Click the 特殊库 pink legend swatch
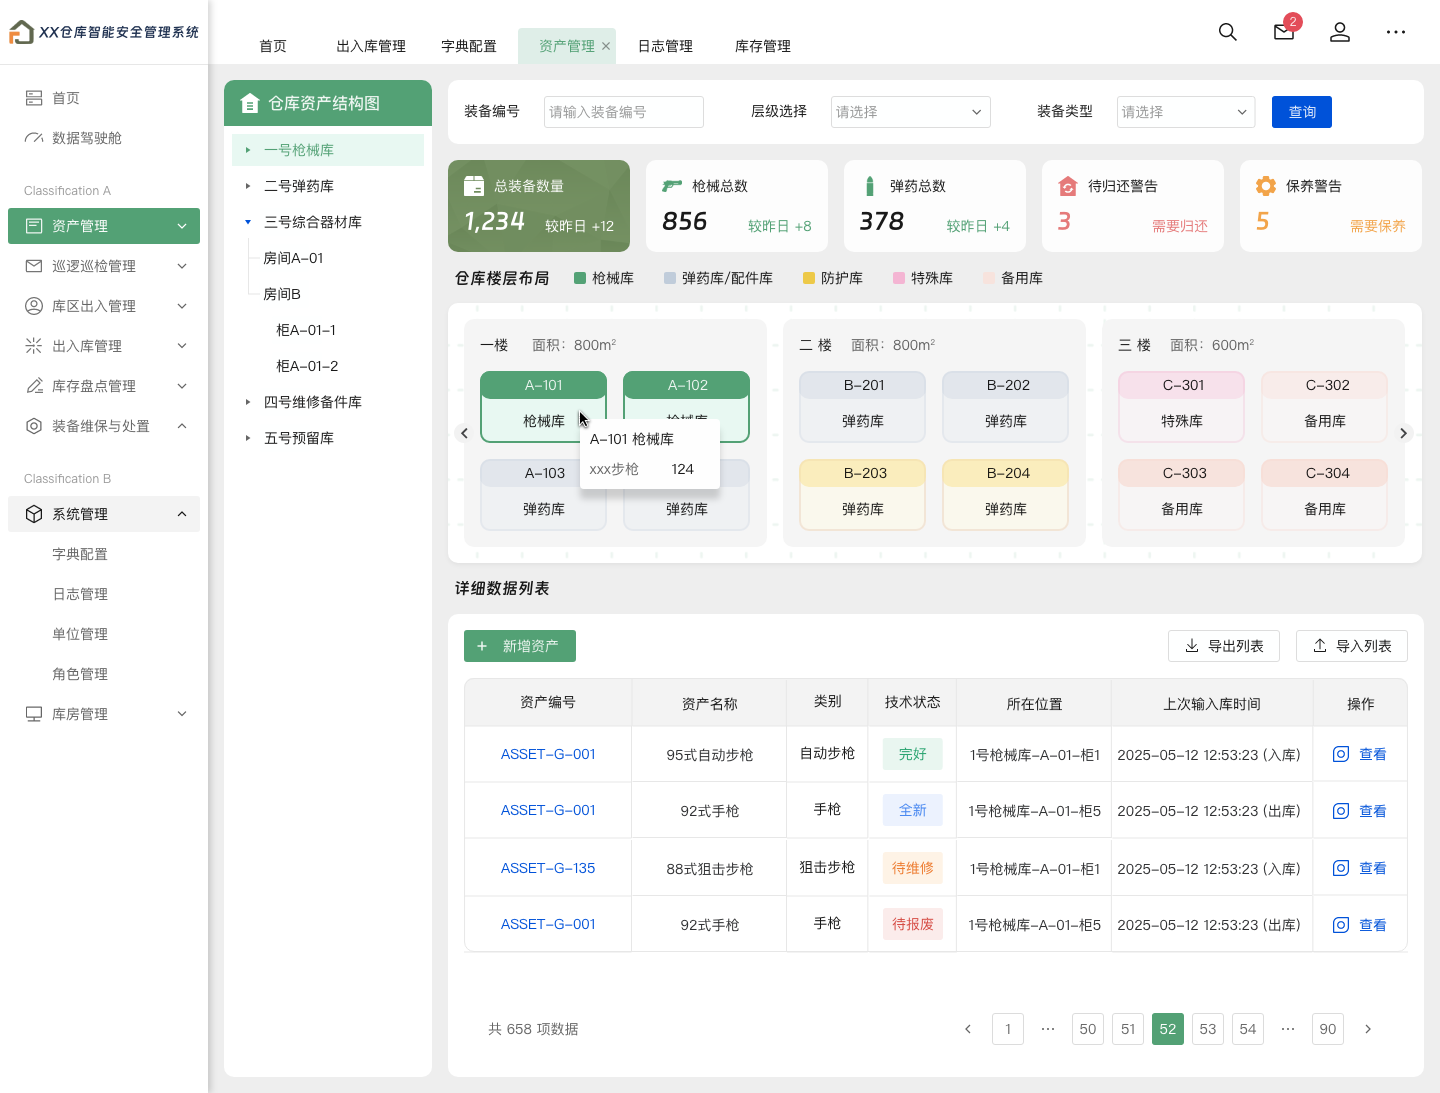 (899, 278)
